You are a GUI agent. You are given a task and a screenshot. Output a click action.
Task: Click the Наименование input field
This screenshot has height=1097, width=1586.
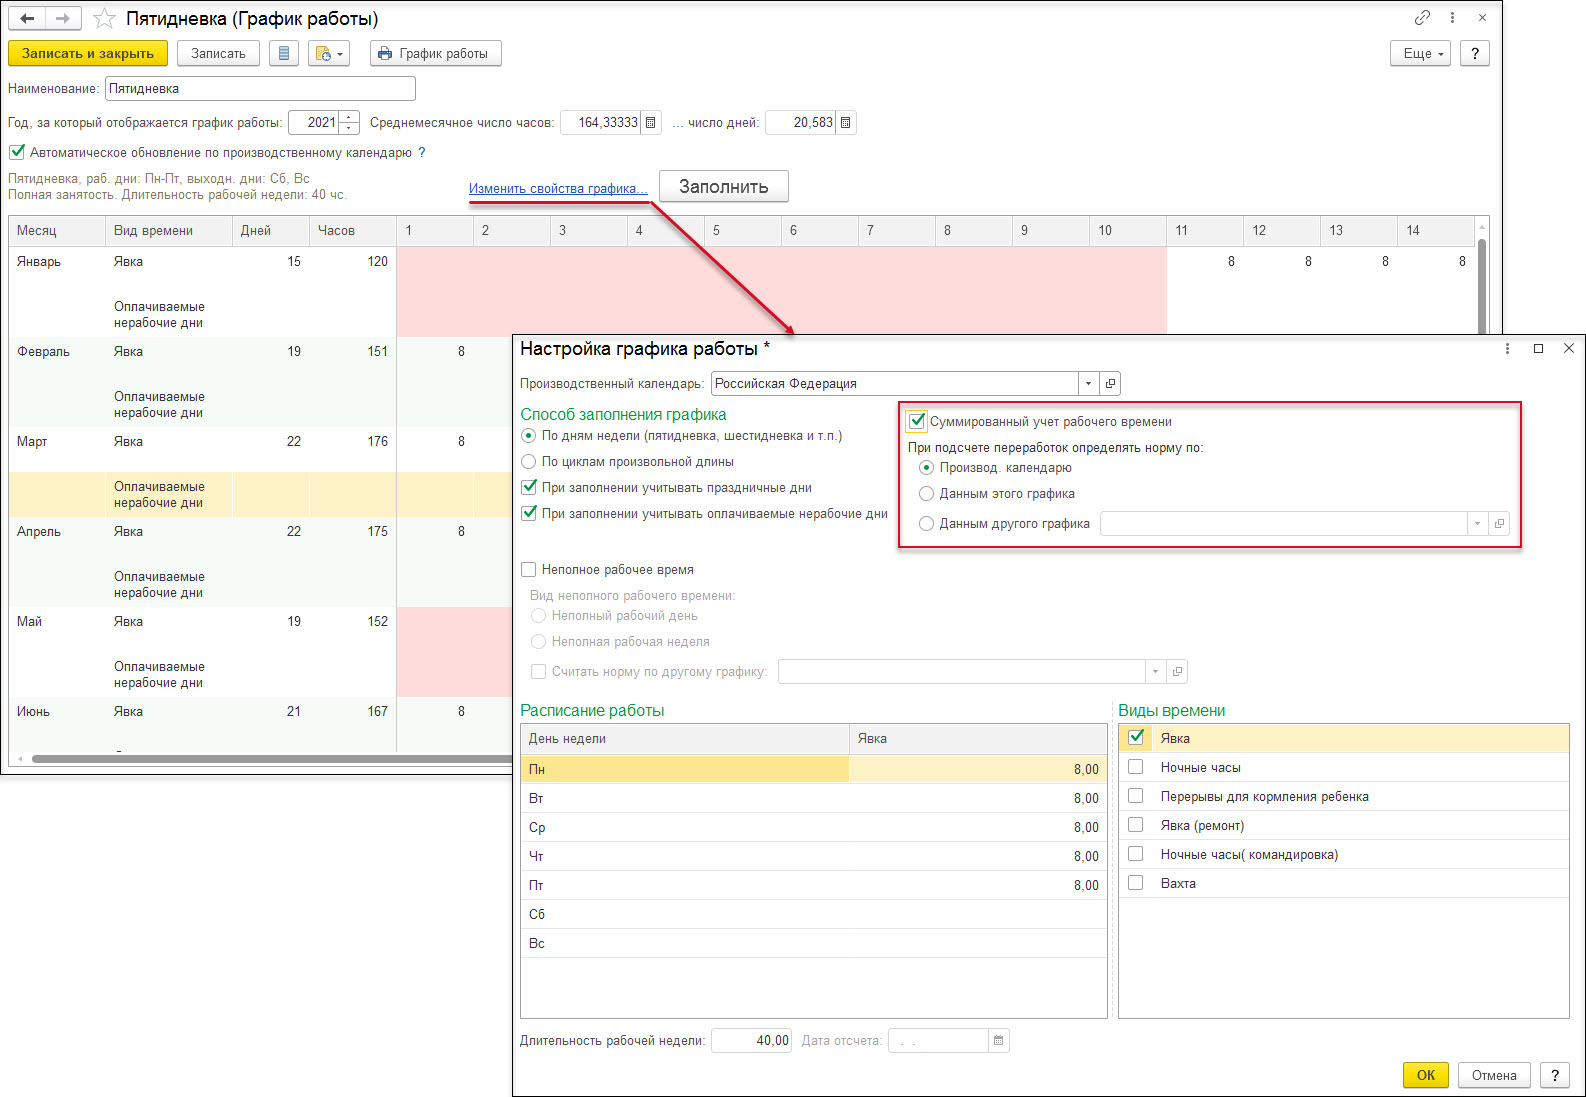[x=260, y=89]
